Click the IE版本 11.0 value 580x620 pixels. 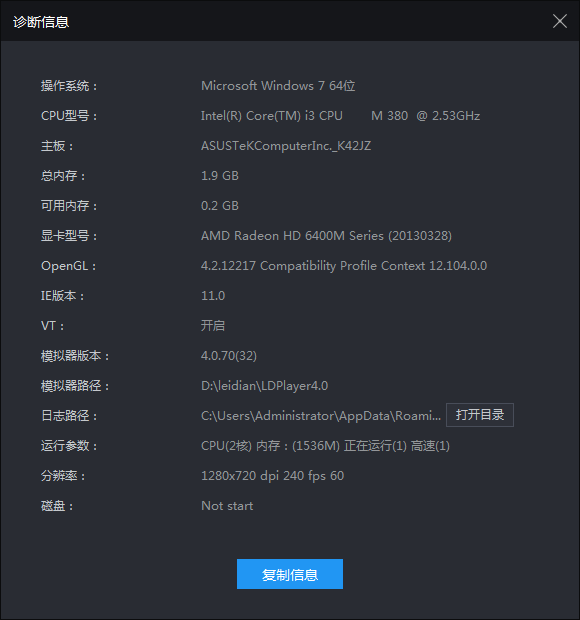213,296
